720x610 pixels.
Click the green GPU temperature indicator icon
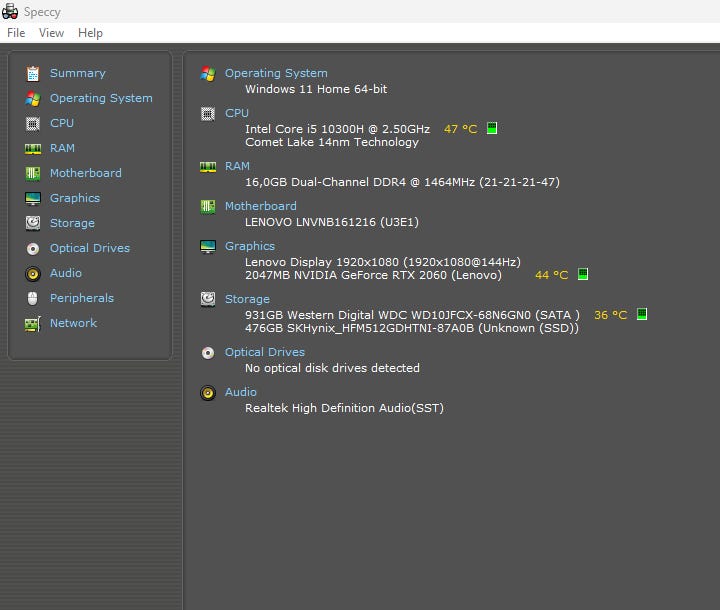[583, 274]
